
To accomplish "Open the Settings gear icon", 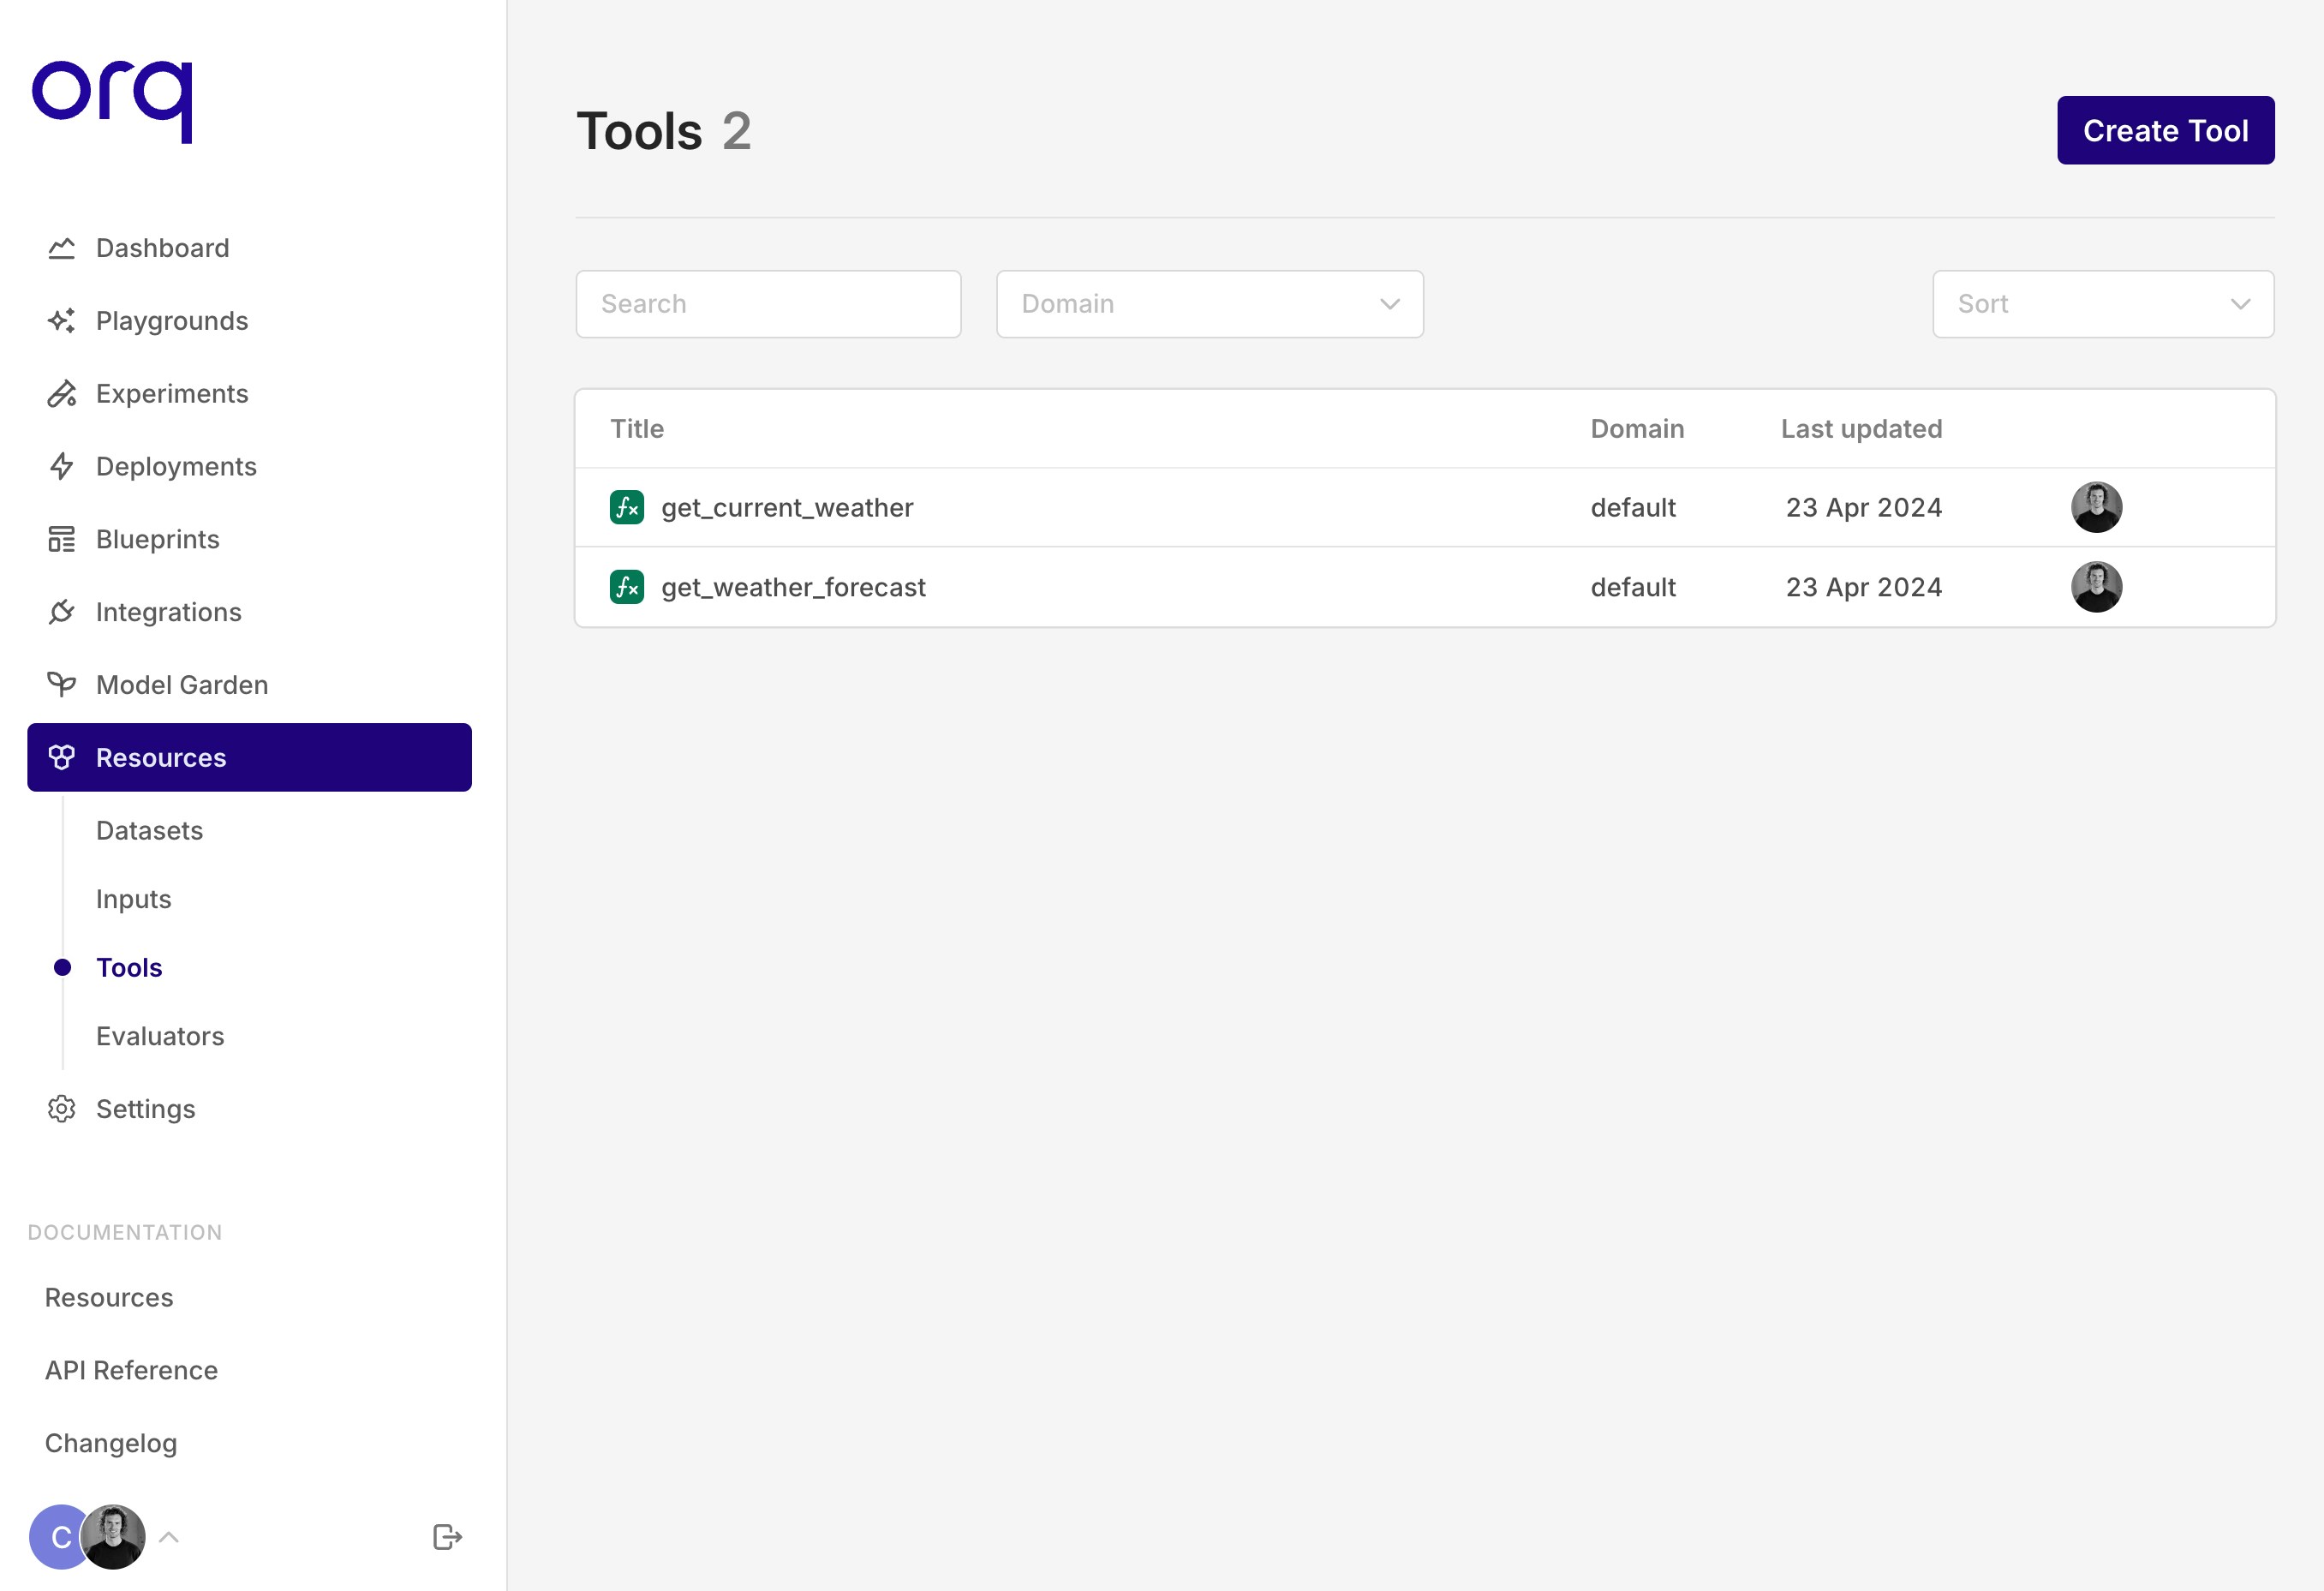I will coord(62,1109).
